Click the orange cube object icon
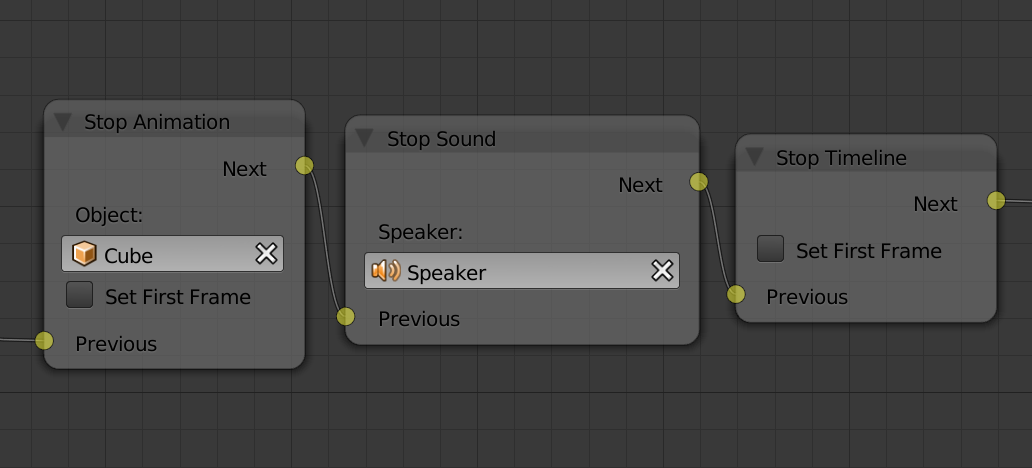The width and height of the screenshot is (1032, 468). click(84, 254)
